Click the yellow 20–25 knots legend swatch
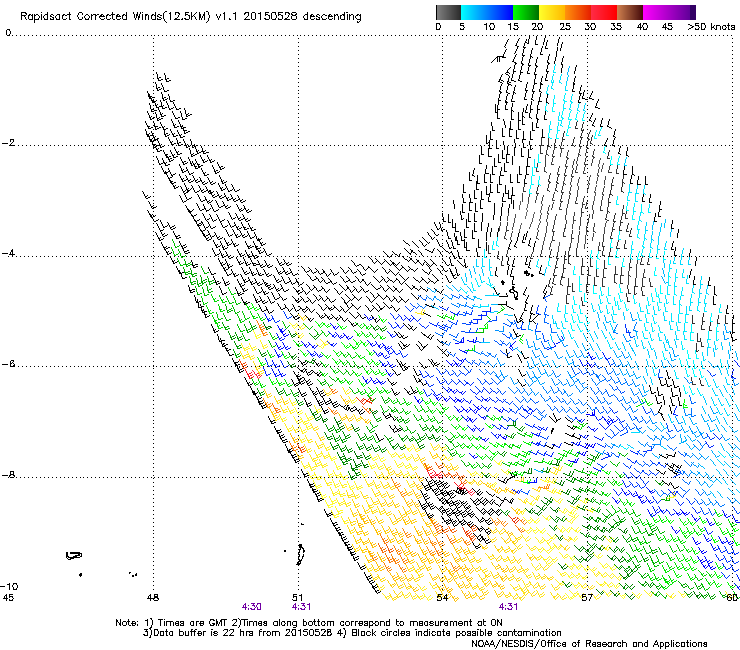740x650 pixels. pyautogui.click(x=552, y=12)
